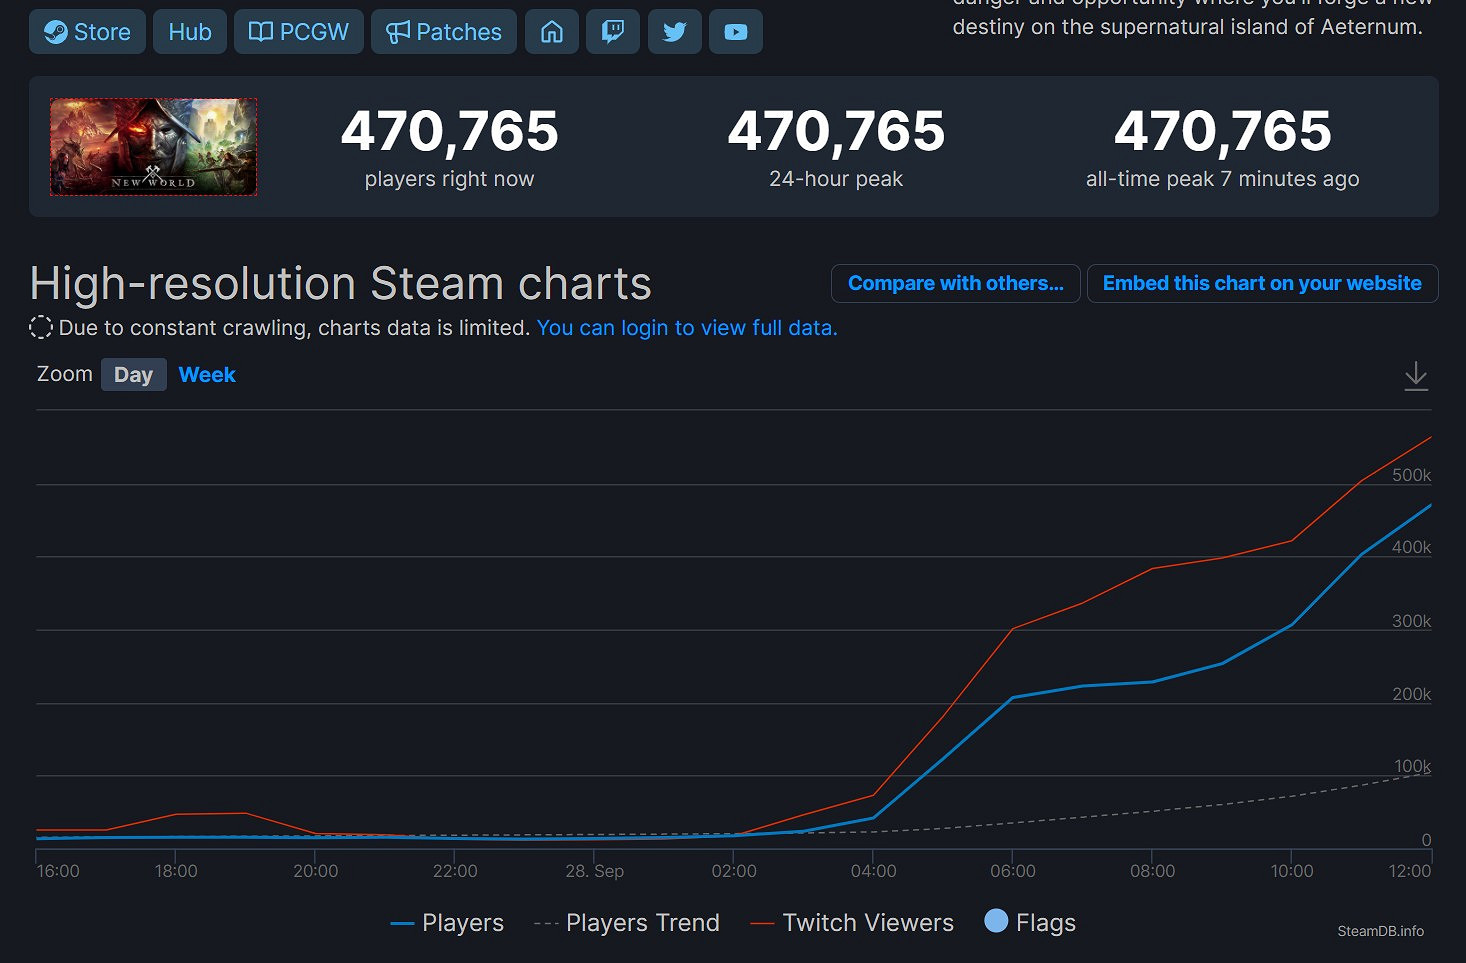The image size is (1466, 963).
Task: Open the Twitter bird icon
Action: click(x=674, y=32)
